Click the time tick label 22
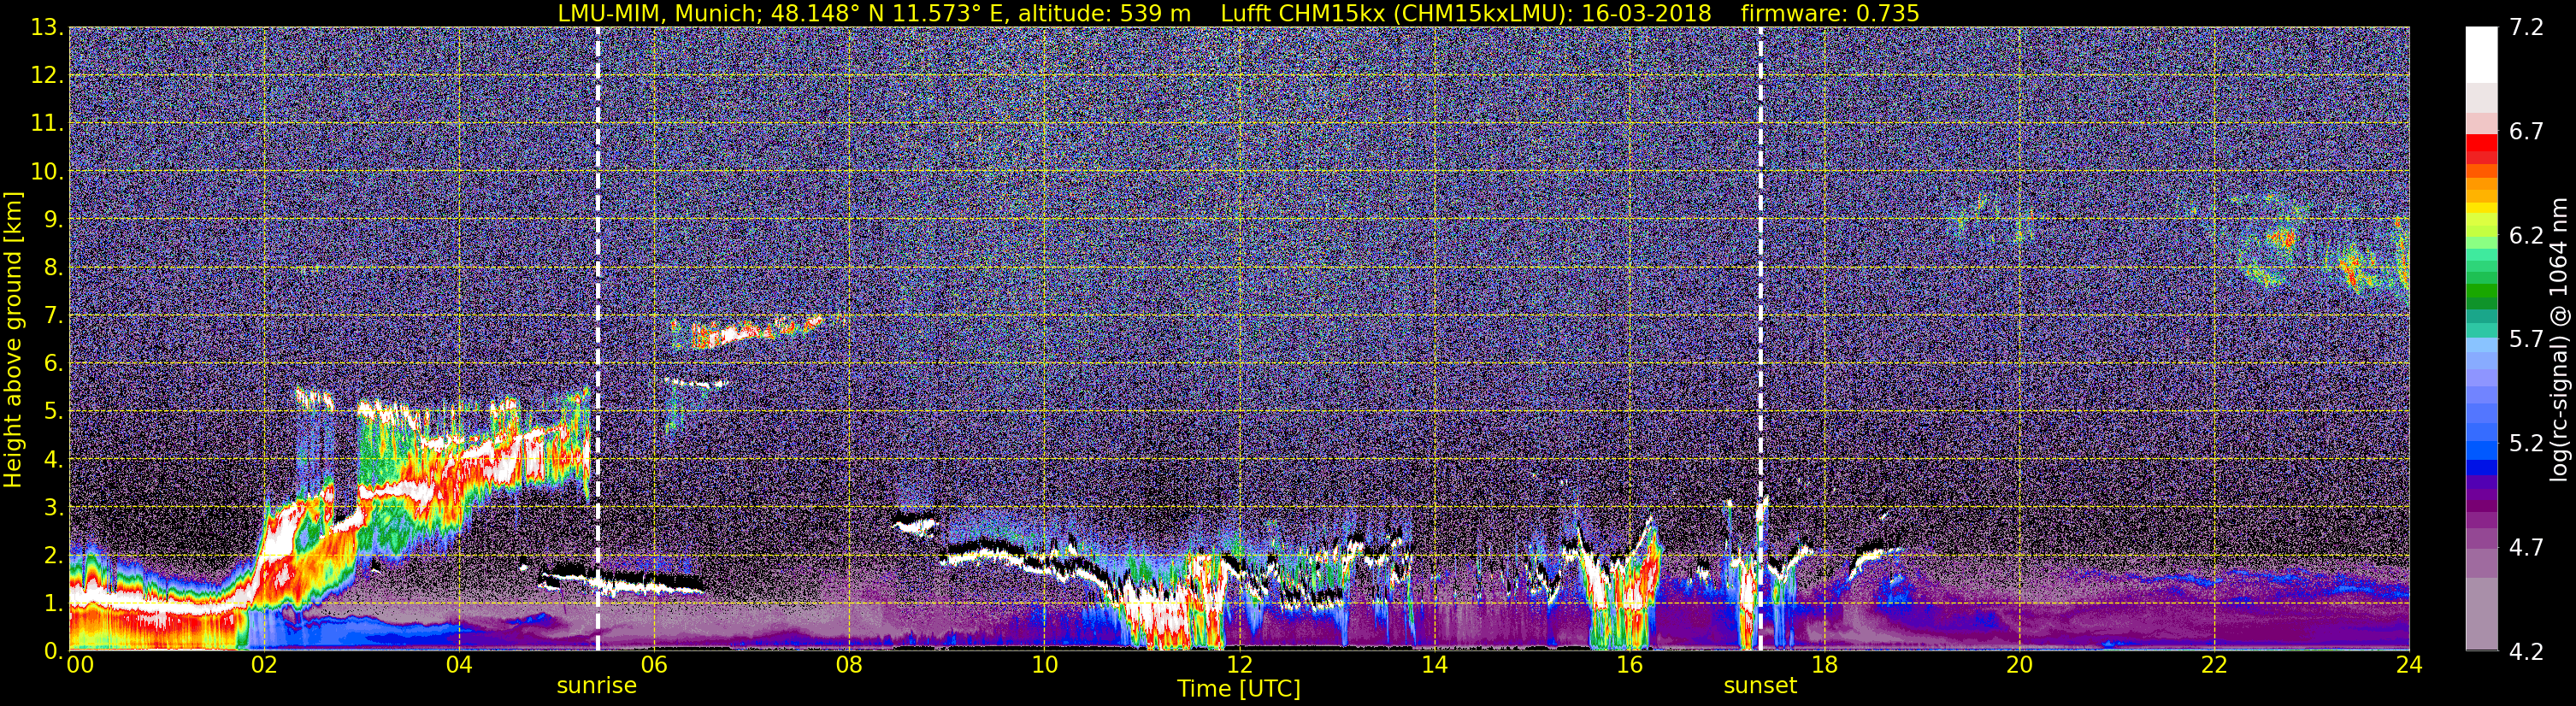The width and height of the screenshot is (2576, 706). point(2214,665)
